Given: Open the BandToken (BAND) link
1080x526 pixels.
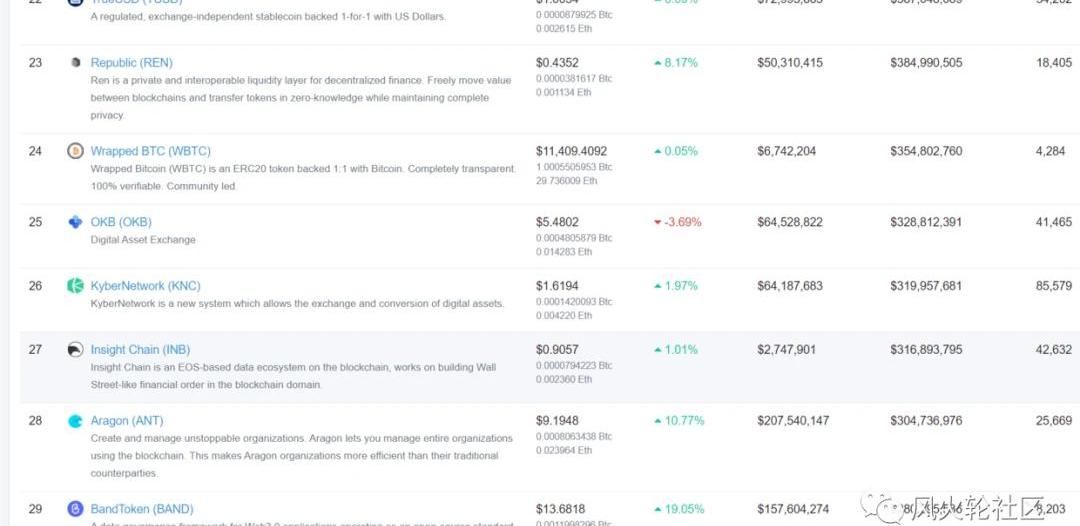Looking at the screenshot, I should coord(142,509).
